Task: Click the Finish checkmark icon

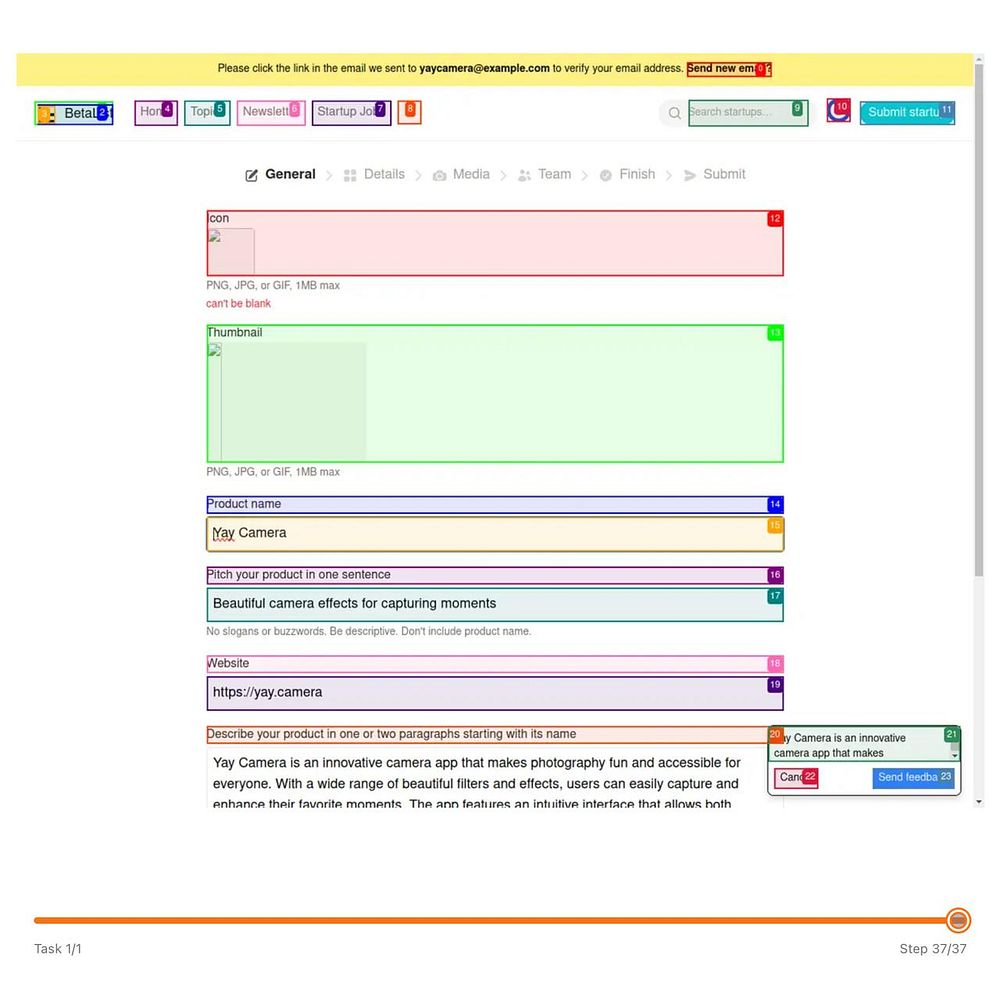Action: [605, 175]
